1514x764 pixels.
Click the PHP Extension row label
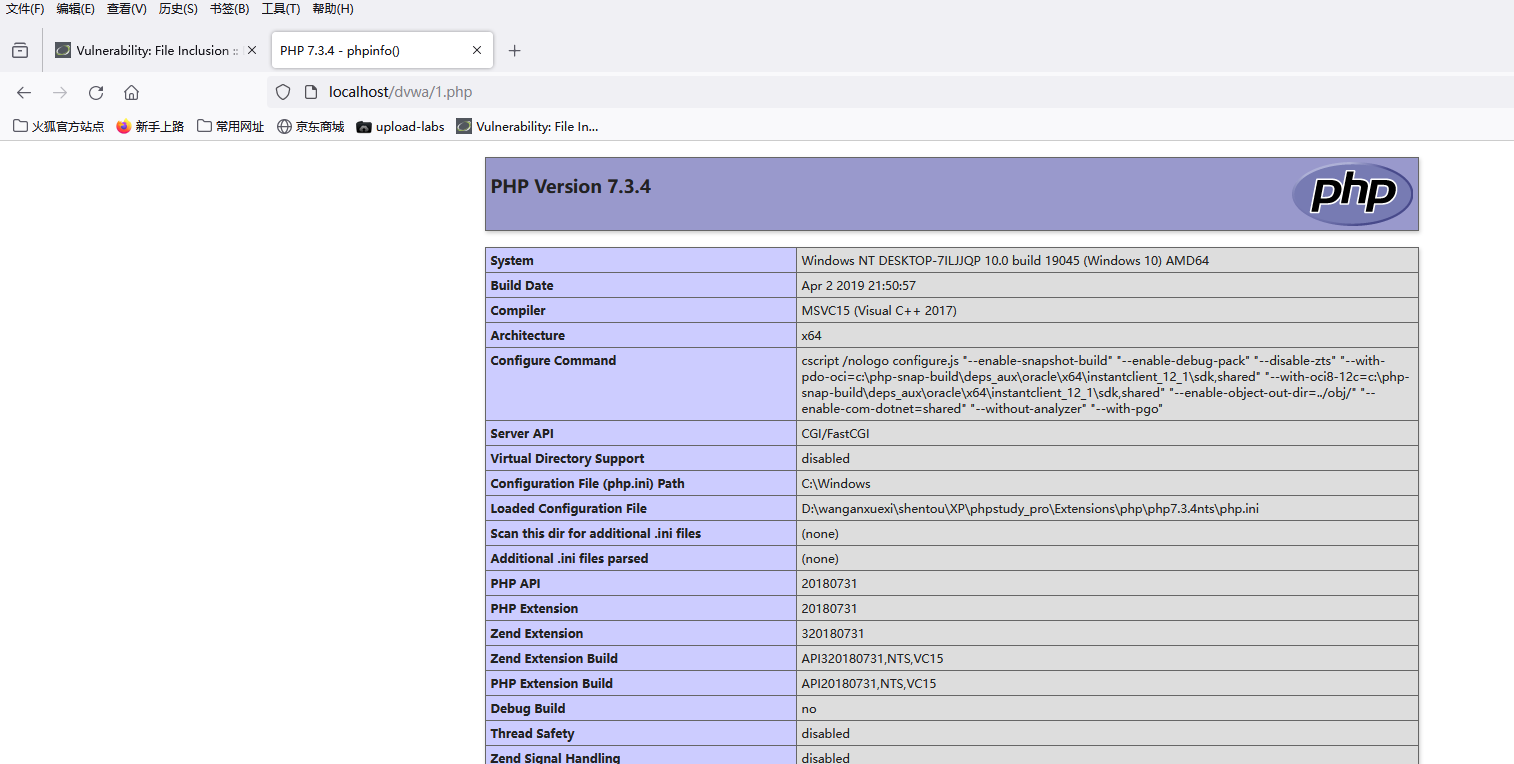tap(535, 609)
